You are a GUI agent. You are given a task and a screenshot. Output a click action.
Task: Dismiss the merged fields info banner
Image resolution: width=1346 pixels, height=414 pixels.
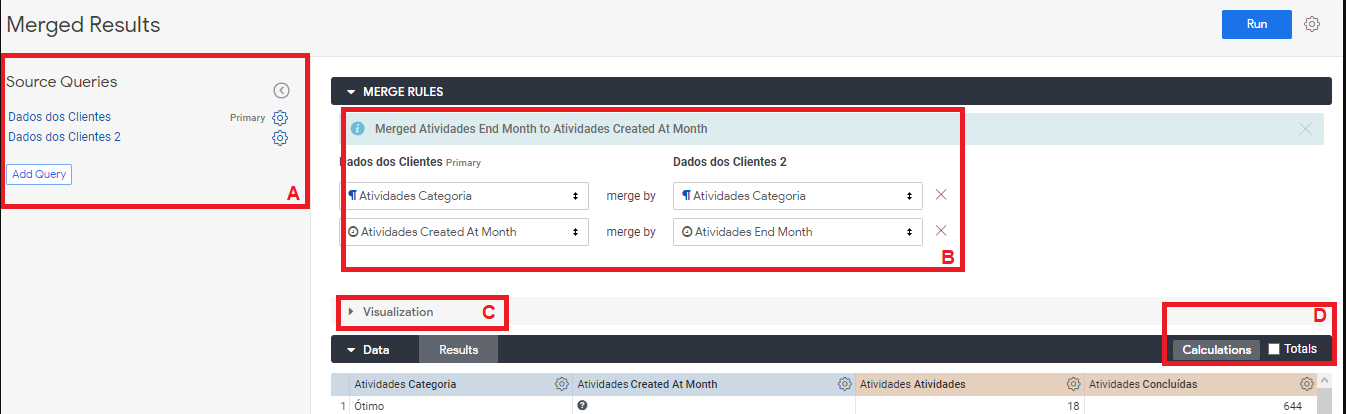pyautogui.click(x=1305, y=129)
